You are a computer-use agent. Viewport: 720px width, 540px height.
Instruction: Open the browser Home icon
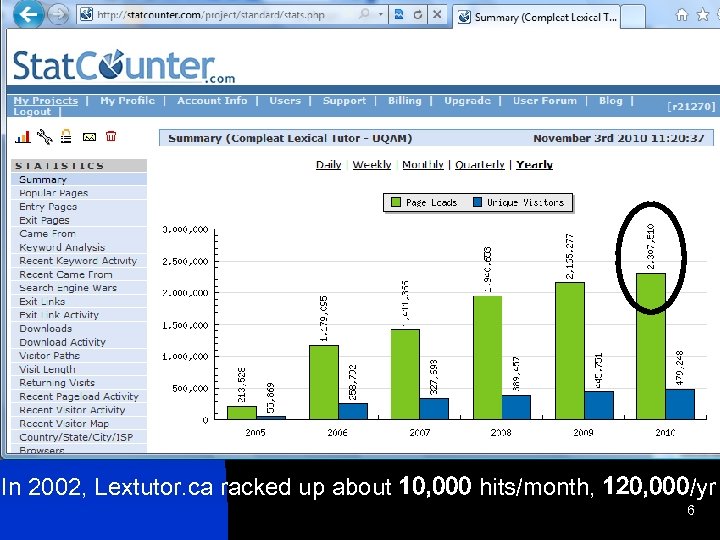[x=682, y=15]
